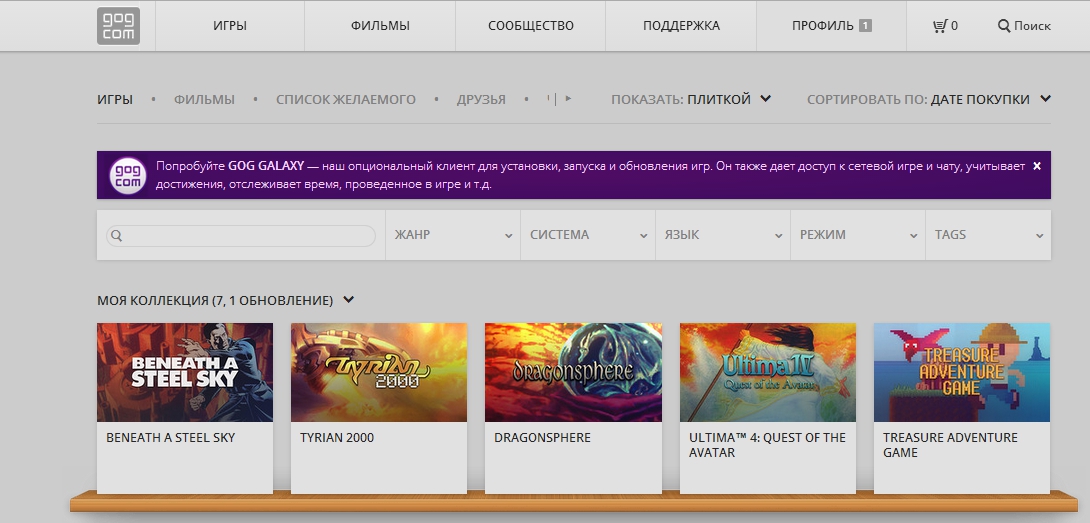Image resolution: width=1090 pixels, height=523 pixels.
Task: Click the BENEATH A STEEL SKY title text
Action: tap(170, 438)
